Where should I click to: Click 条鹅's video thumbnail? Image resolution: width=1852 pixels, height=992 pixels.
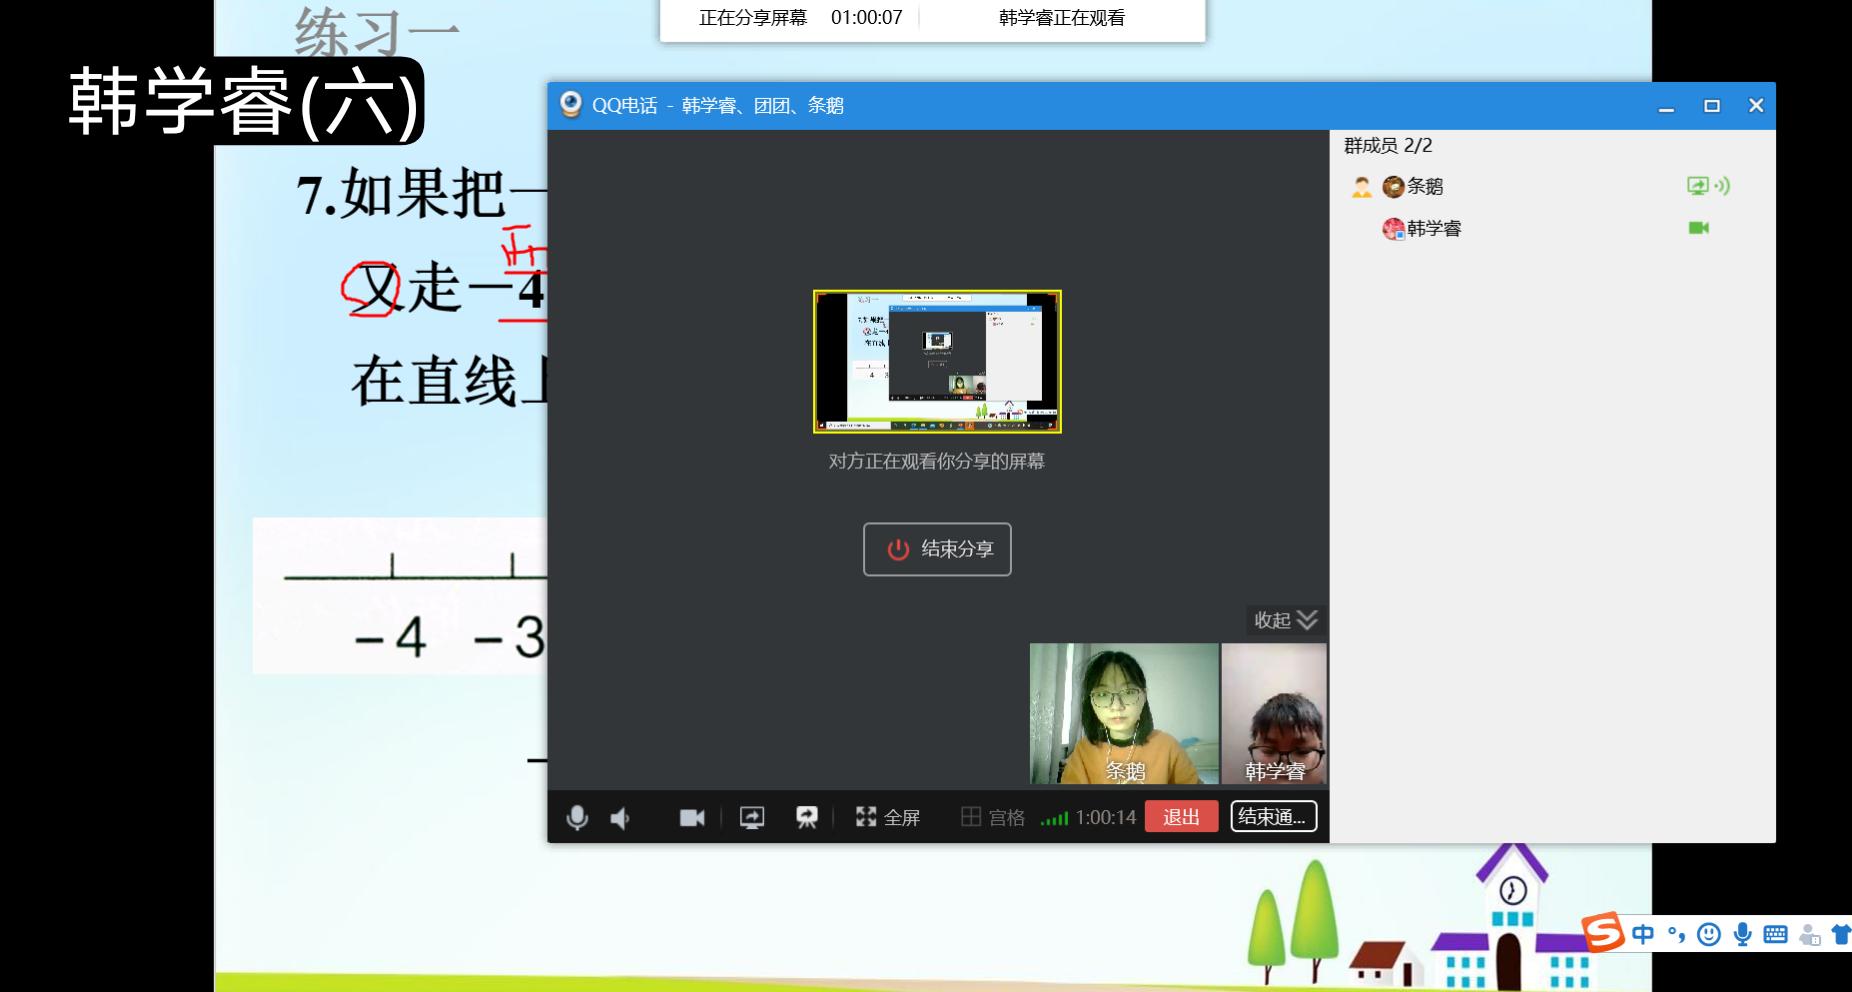(1124, 713)
